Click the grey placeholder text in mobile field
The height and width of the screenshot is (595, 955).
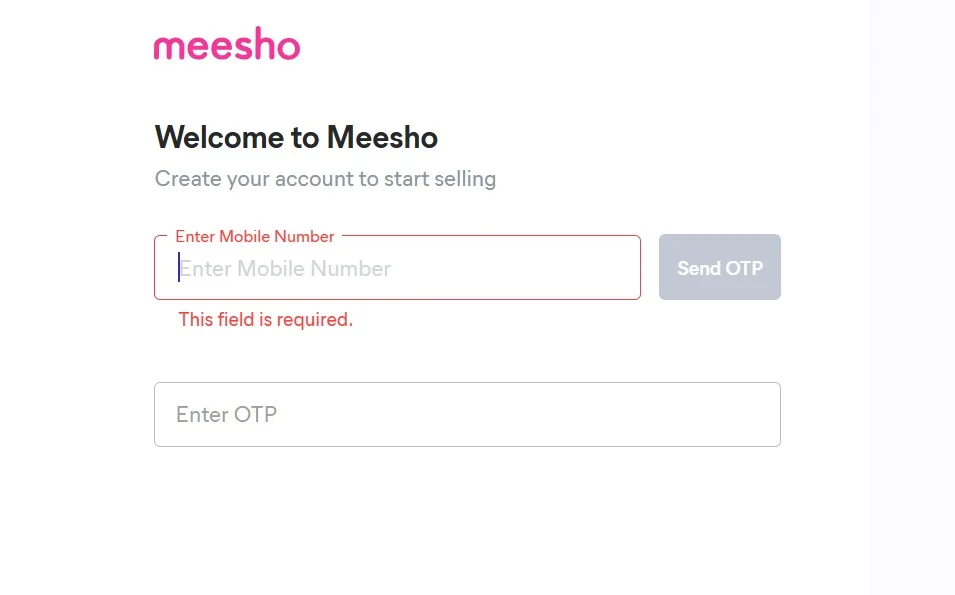(286, 268)
